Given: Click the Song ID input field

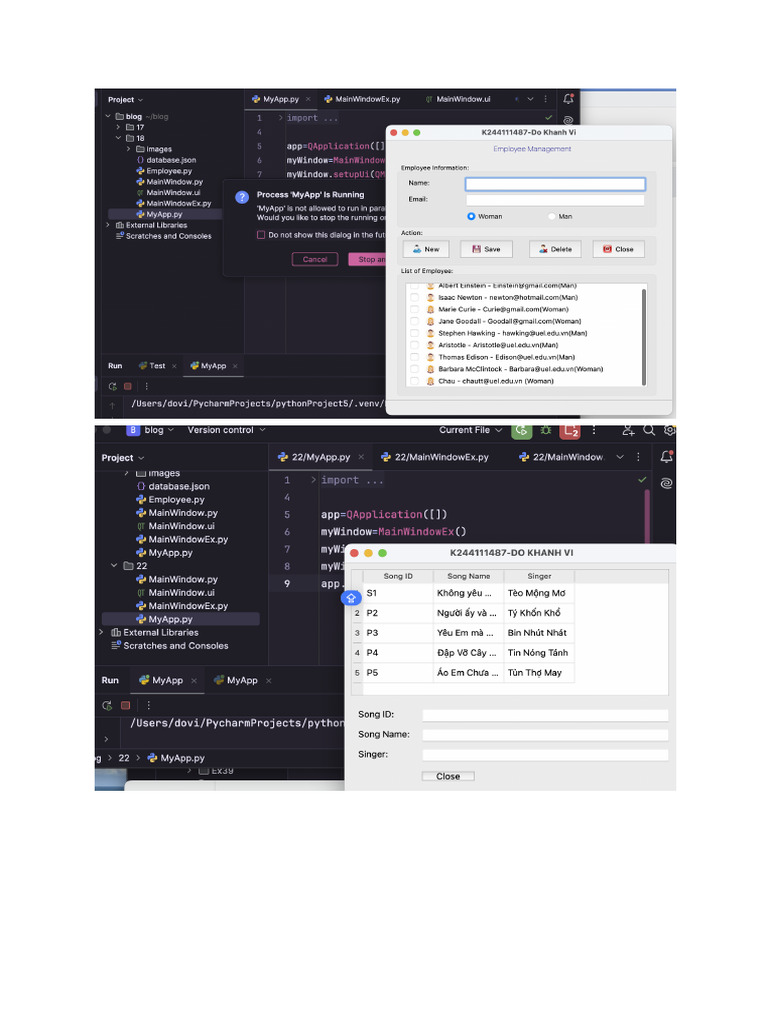Looking at the screenshot, I should coord(545,714).
